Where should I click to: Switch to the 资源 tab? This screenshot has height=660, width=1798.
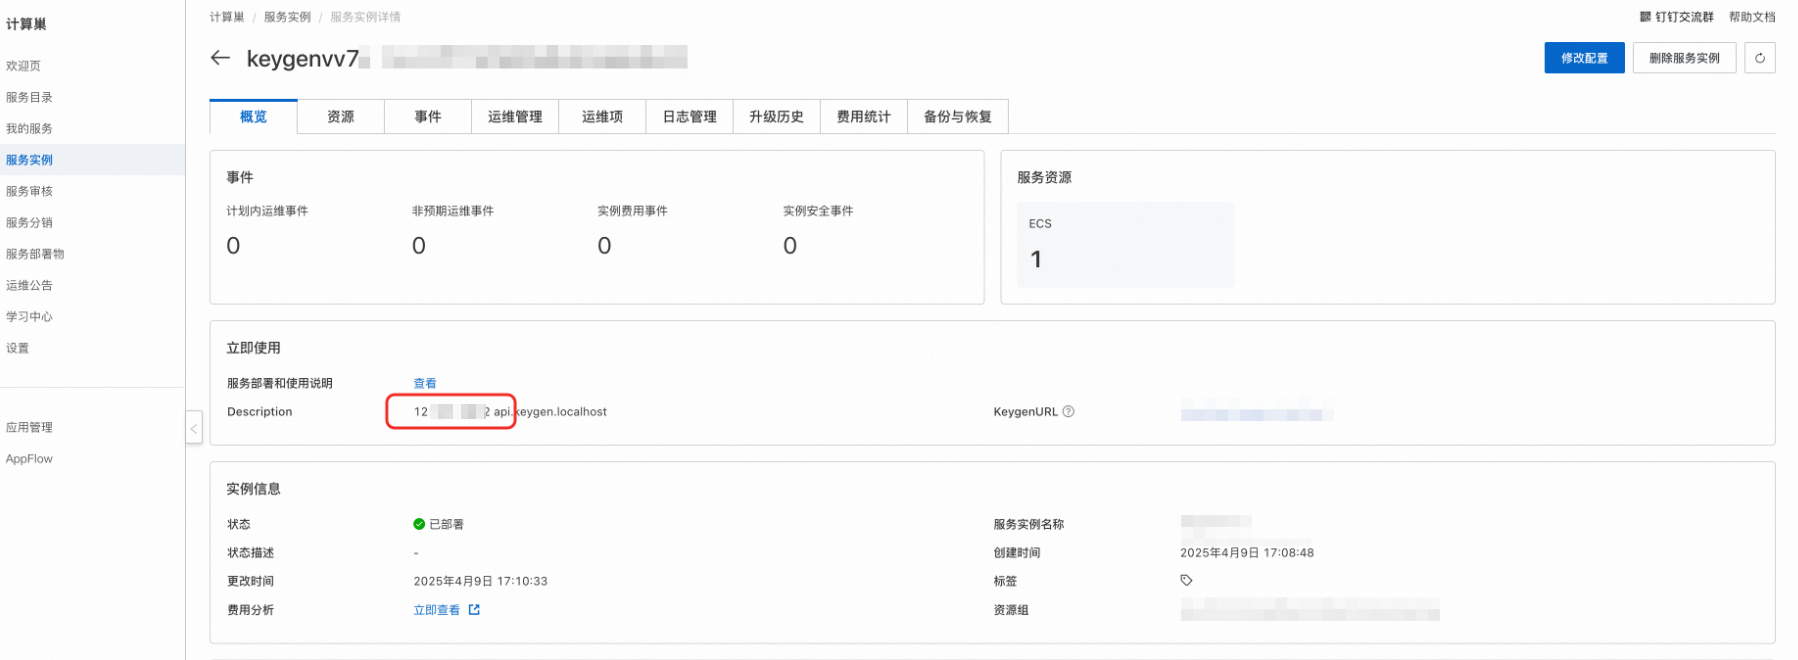[341, 116]
